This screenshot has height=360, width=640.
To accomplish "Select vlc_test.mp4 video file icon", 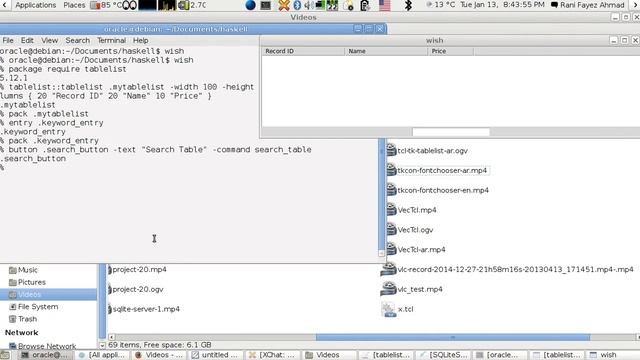I will point(388,289).
